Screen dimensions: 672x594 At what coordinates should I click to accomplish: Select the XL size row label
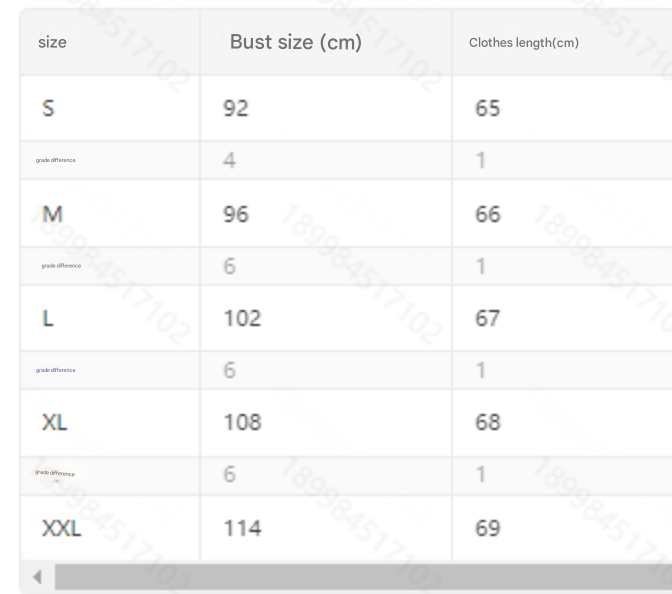click(x=55, y=422)
